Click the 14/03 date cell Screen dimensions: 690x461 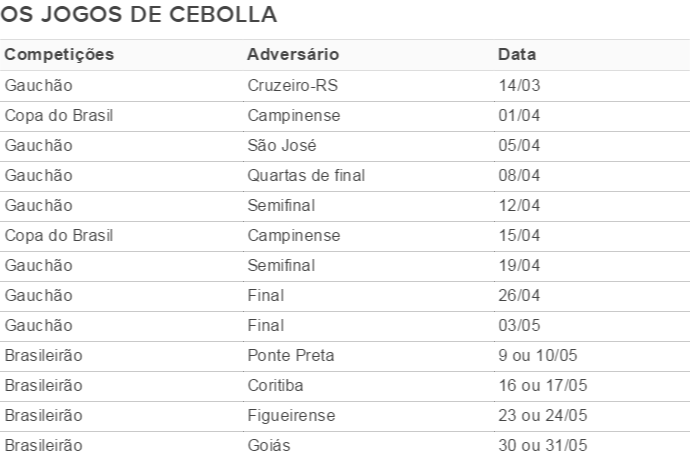pyautogui.click(x=519, y=85)
